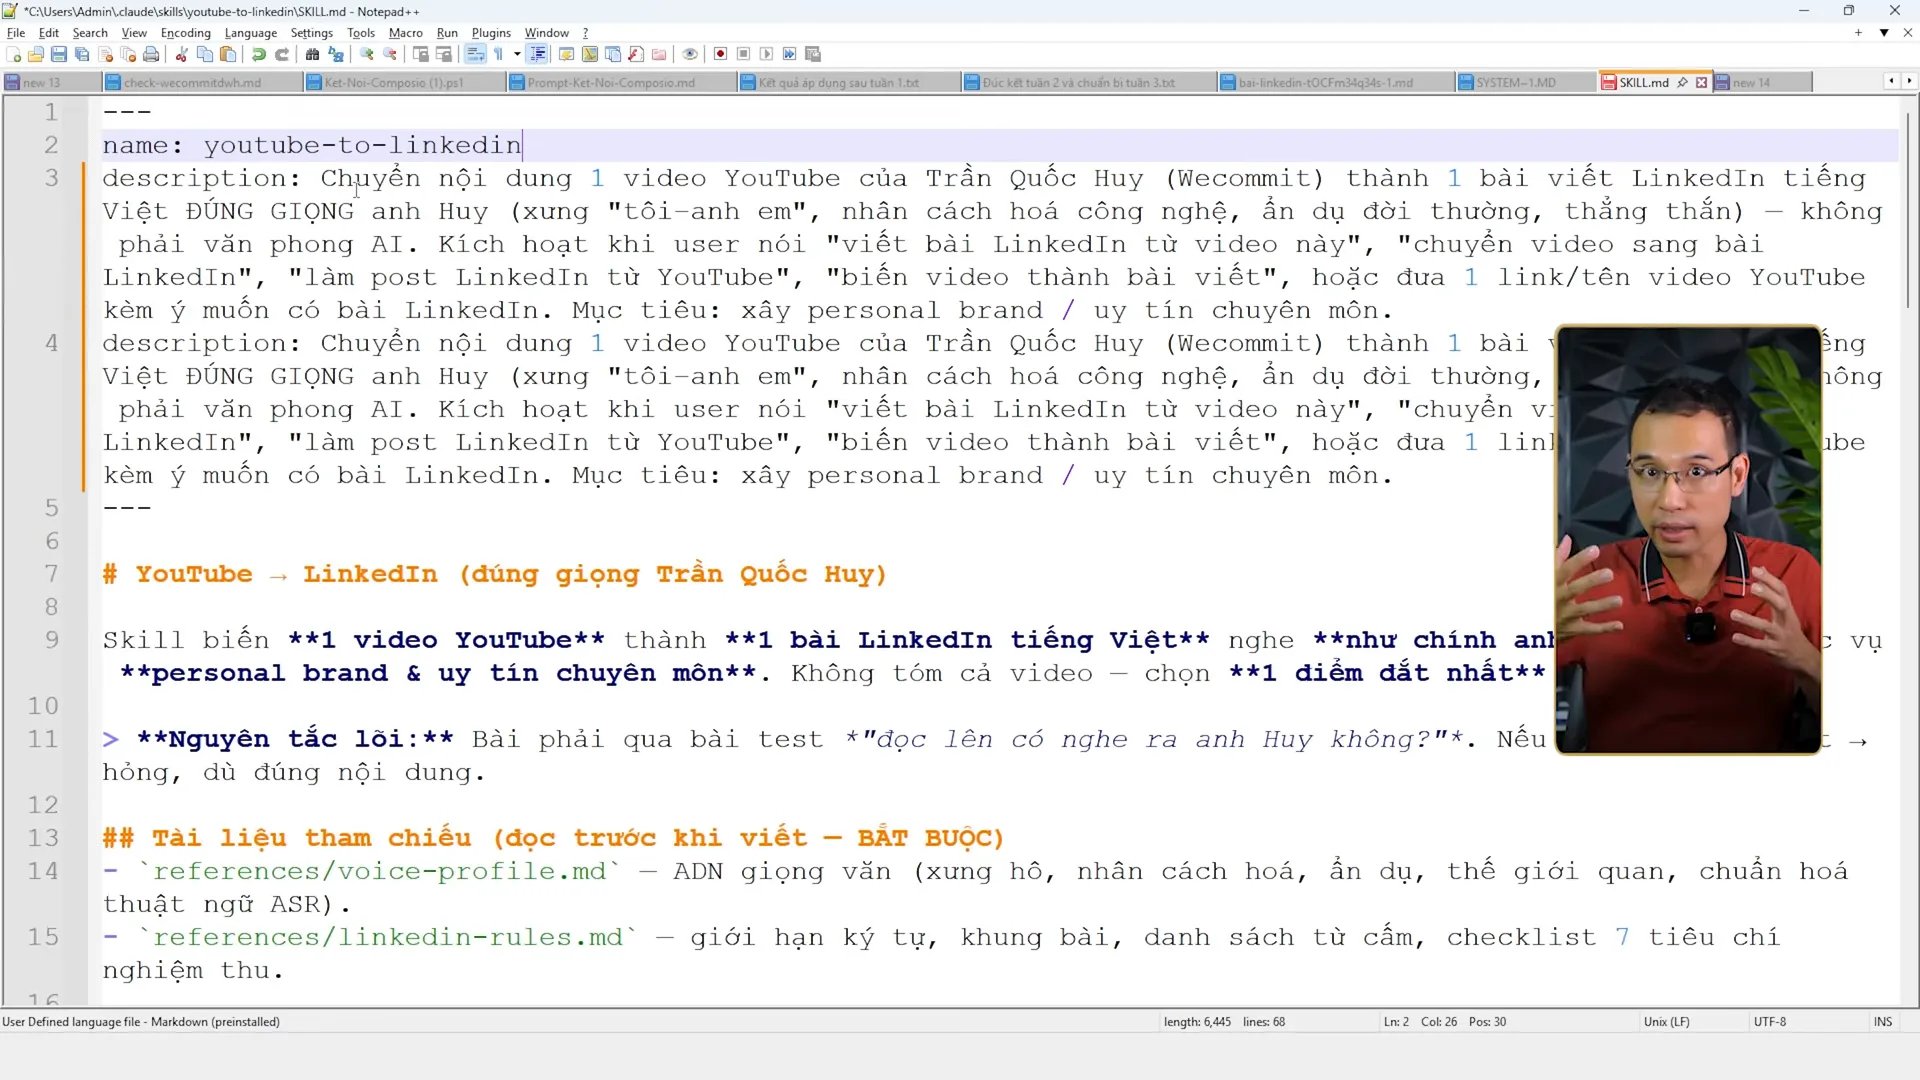Click Unix (LF) in the status bar

[1666, 1022]
